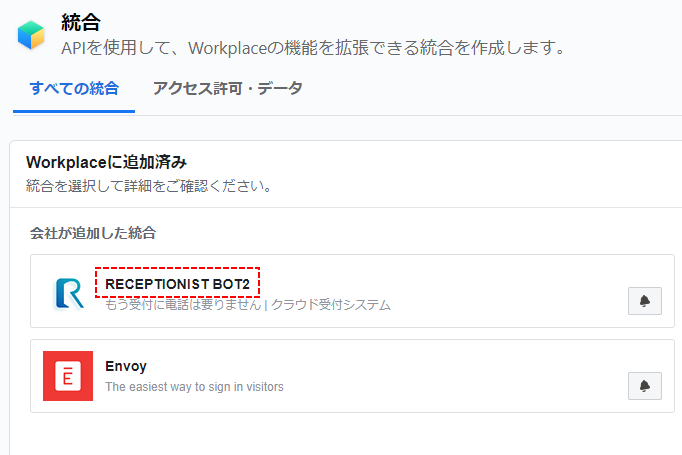Open RECEPTIONIST BOT2 integration details

(177, 284)
